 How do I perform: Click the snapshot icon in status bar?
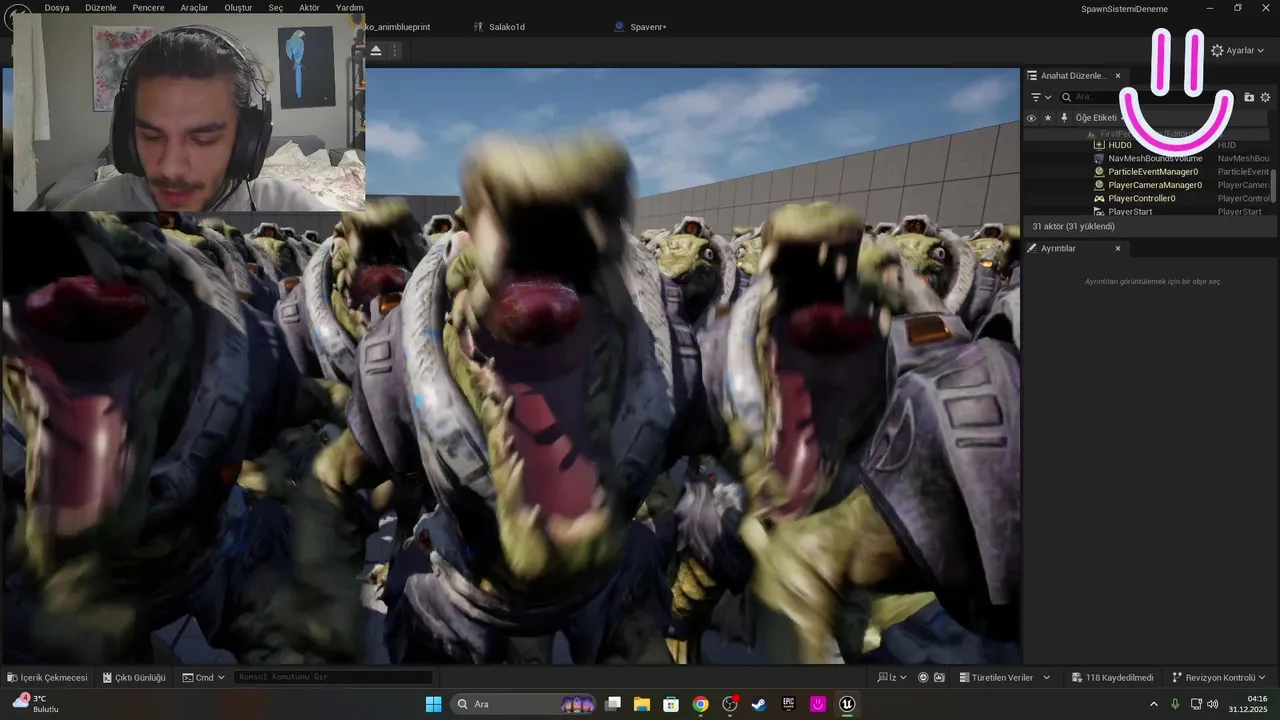click(x=939, y=677)
